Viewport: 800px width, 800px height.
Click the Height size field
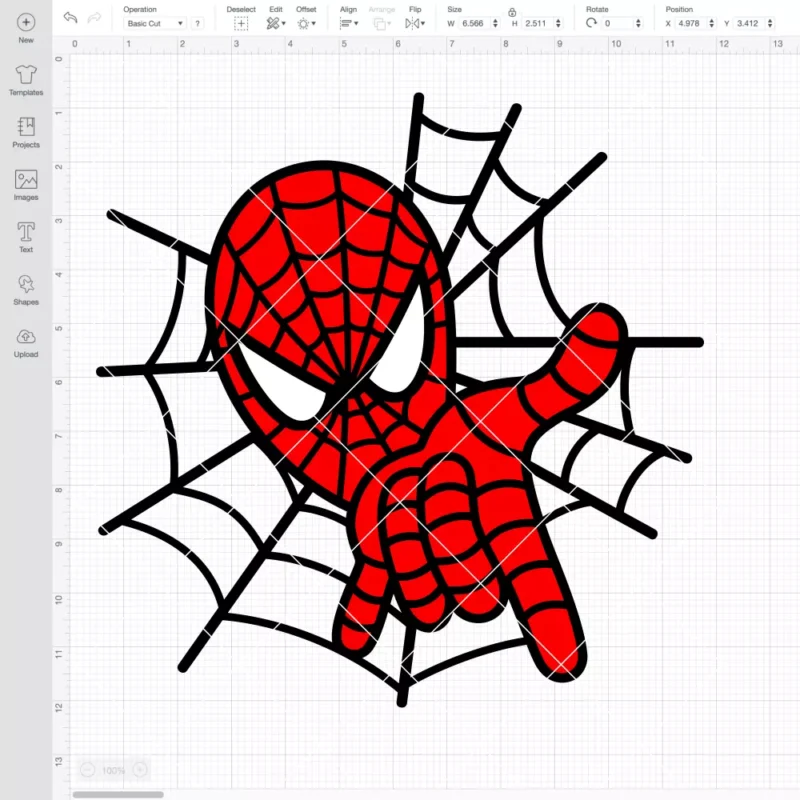pyautogui.click(x=537, y=23)
